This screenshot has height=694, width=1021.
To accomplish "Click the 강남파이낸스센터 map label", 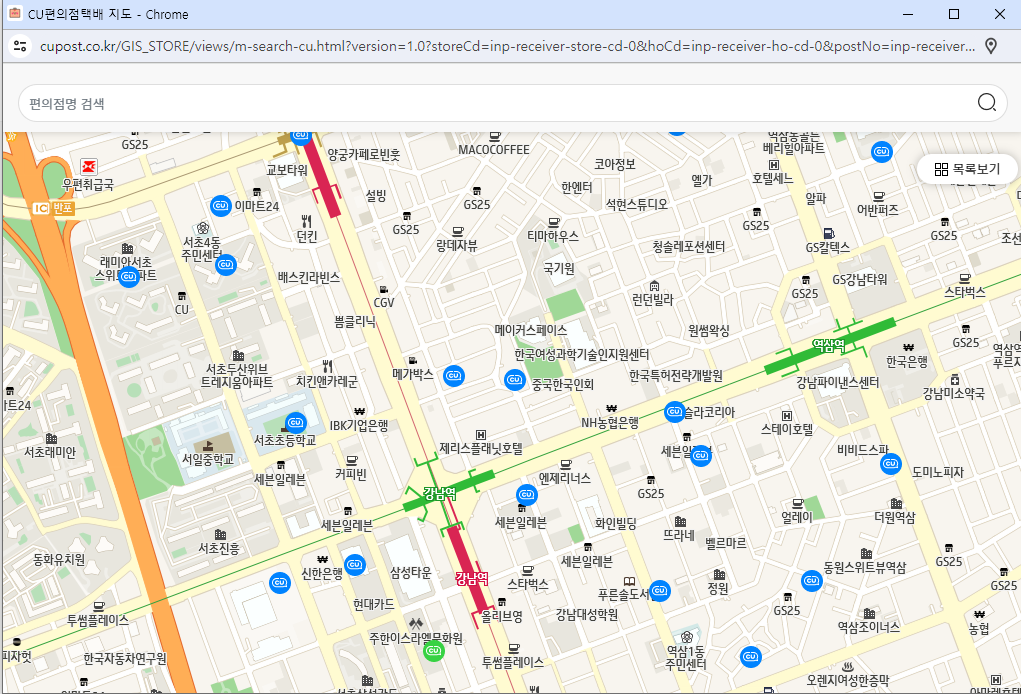I will tap(837, 382).
